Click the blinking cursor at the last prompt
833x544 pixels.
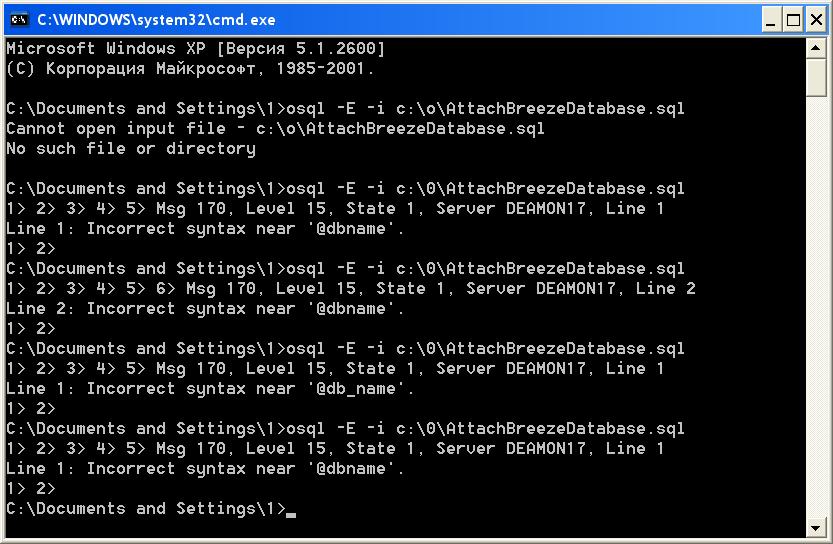coord(291,514)
